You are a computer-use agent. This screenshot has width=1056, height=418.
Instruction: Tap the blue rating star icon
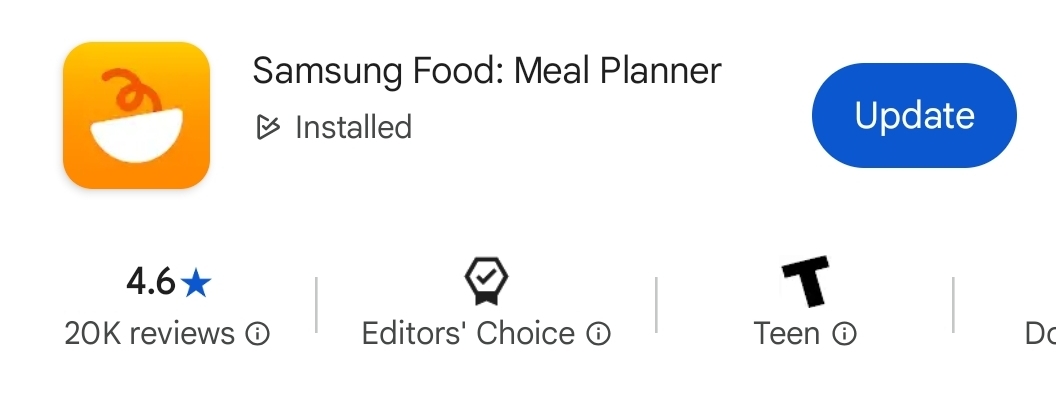coord(197,283)
